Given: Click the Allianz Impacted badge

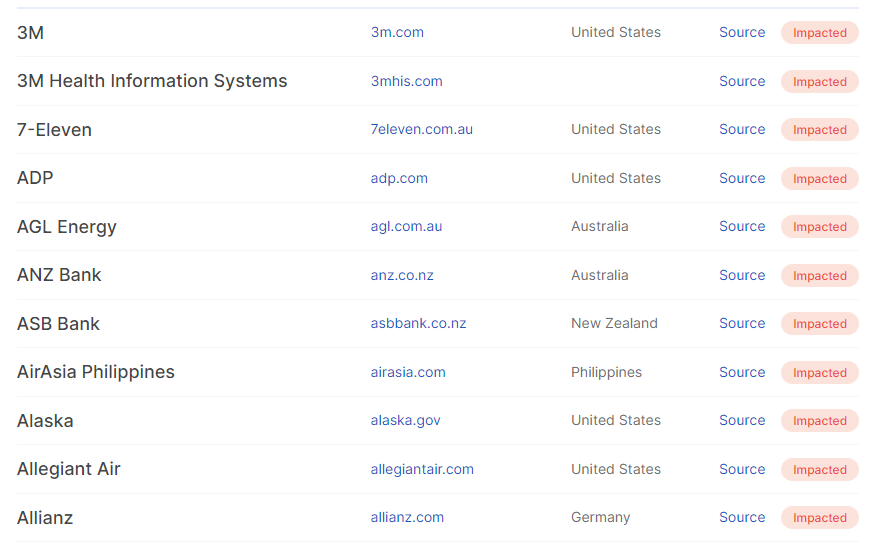Looking at the screenshot, I should click(820, 517).
